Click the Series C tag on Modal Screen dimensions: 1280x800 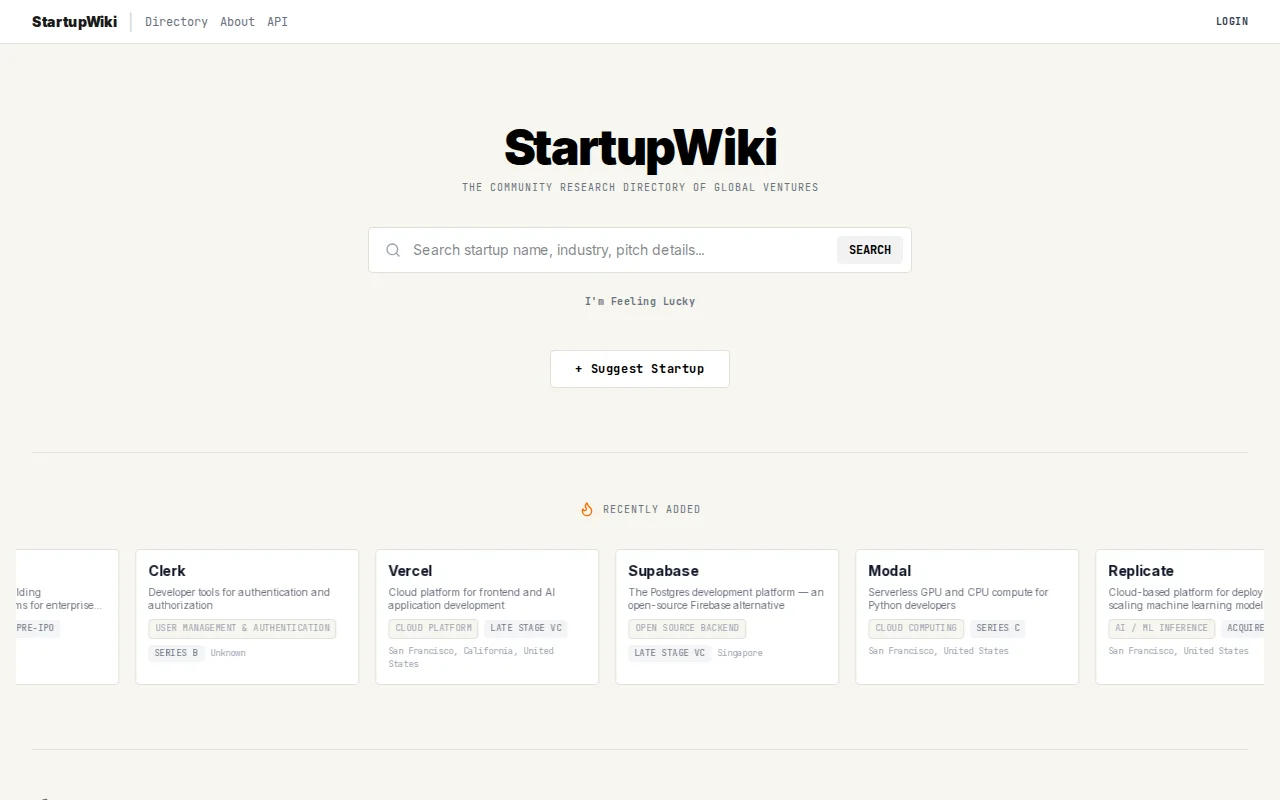pos(998,628)
